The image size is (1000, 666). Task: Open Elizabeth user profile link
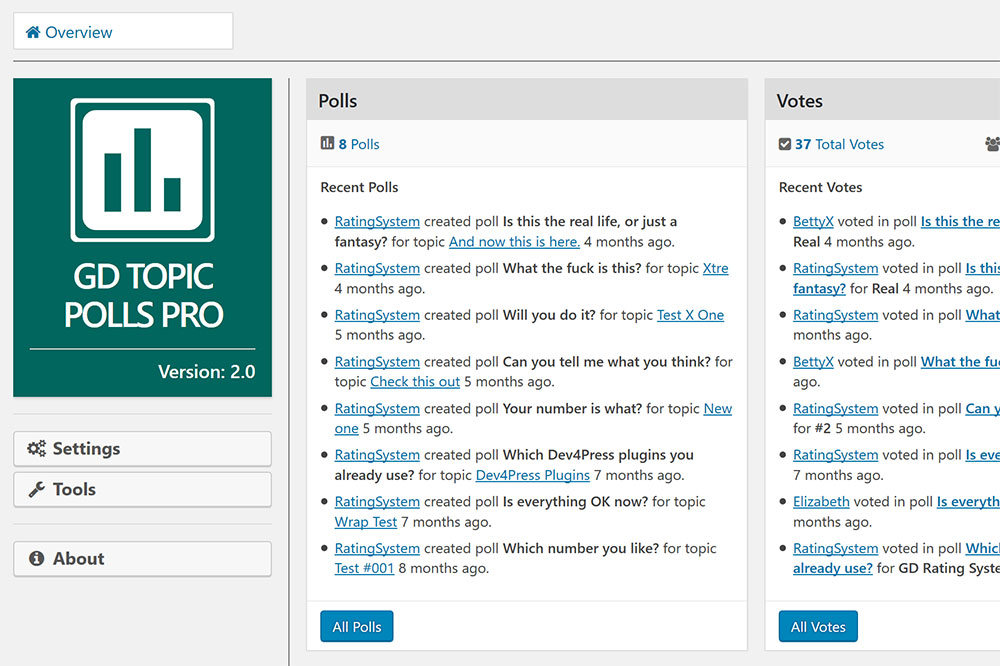tap(821, 502)
